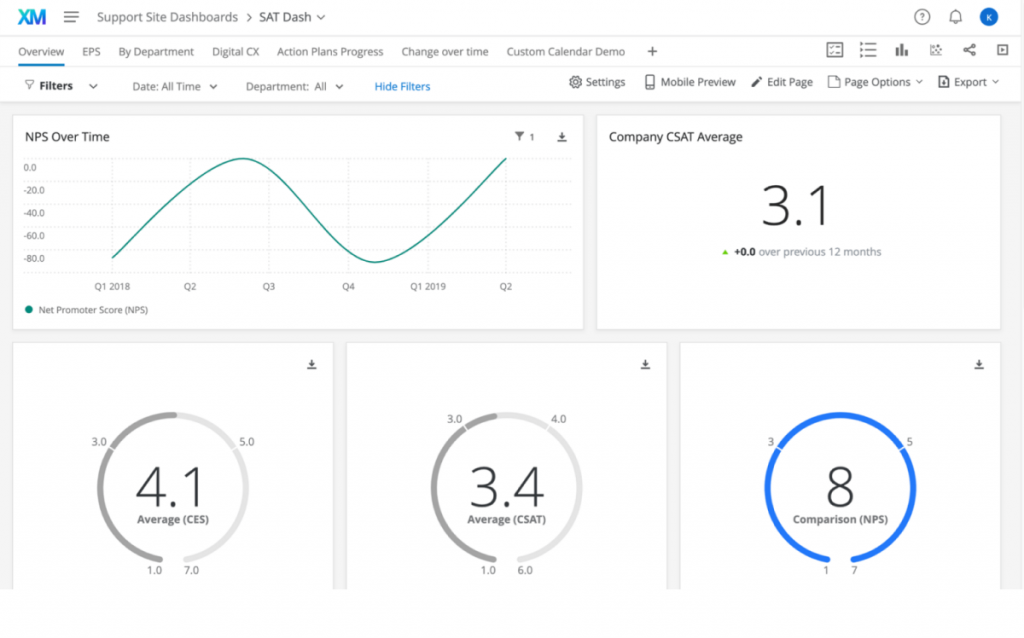The width and height of the screenshot is (1024, 638).
Task: Click the 7.0 label on CES gauge
Action: pos(191,571)
